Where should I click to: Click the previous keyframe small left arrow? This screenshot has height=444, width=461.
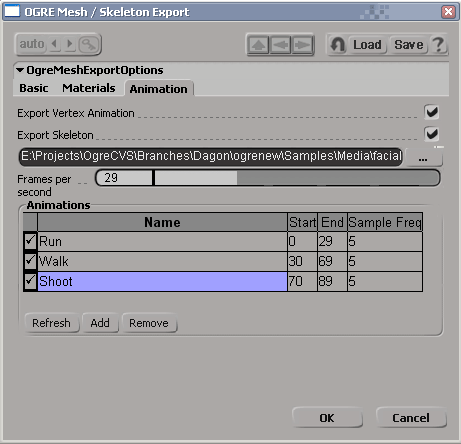coord(55,44)
